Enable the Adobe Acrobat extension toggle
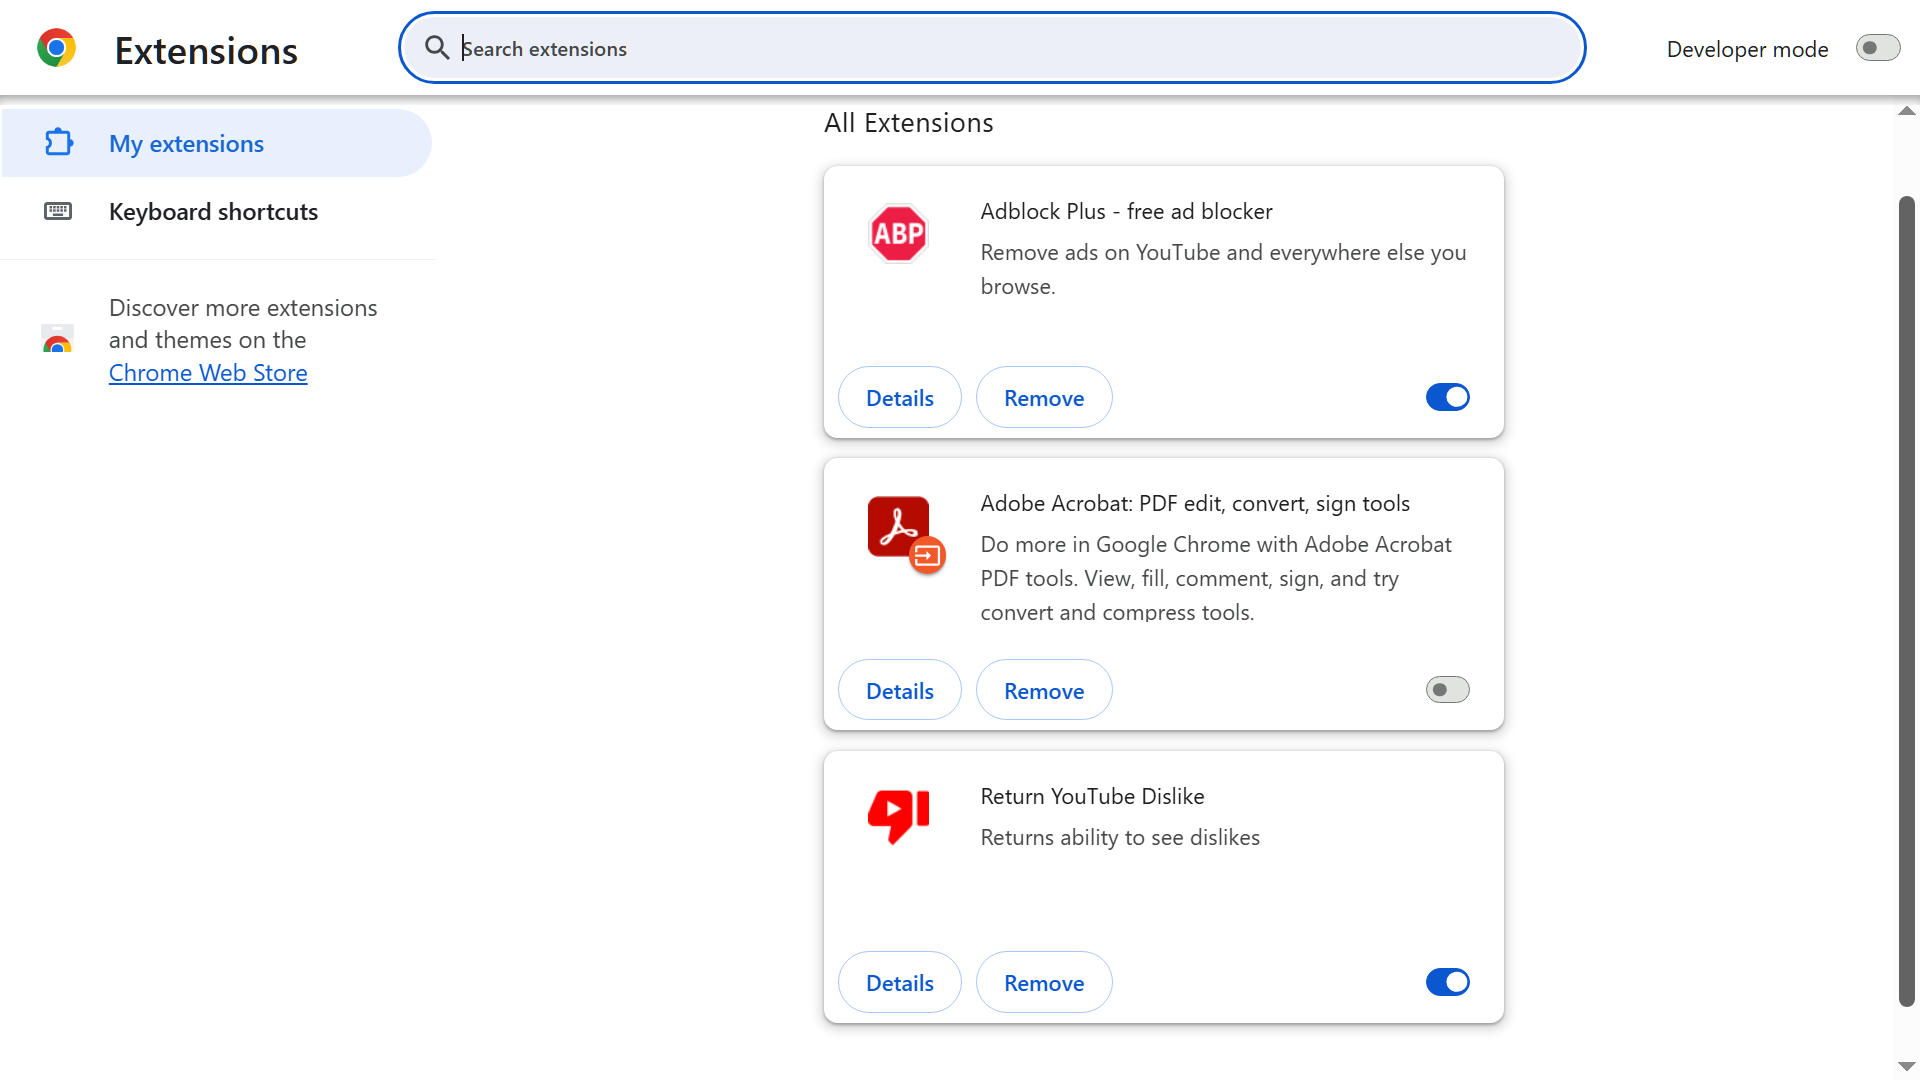Viewport: 1920px width, 1080px height. tap(1447, 690)
